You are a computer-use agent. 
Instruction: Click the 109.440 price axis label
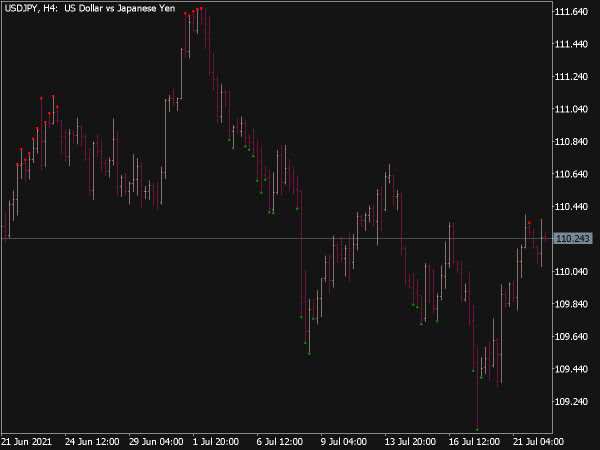click(x=571, y=369)
